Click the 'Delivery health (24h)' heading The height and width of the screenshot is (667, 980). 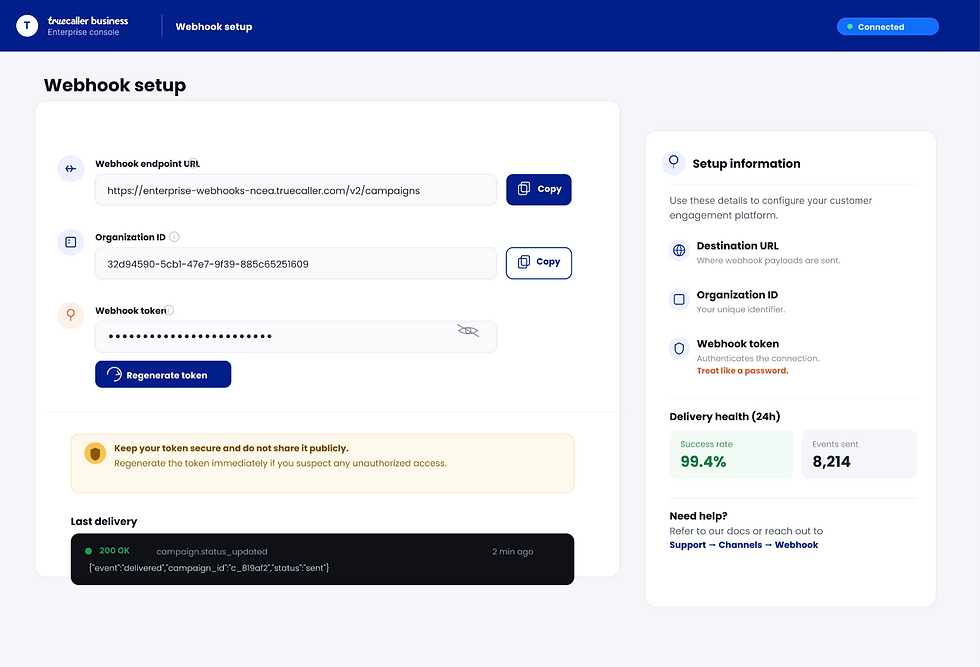click(725, 416)
